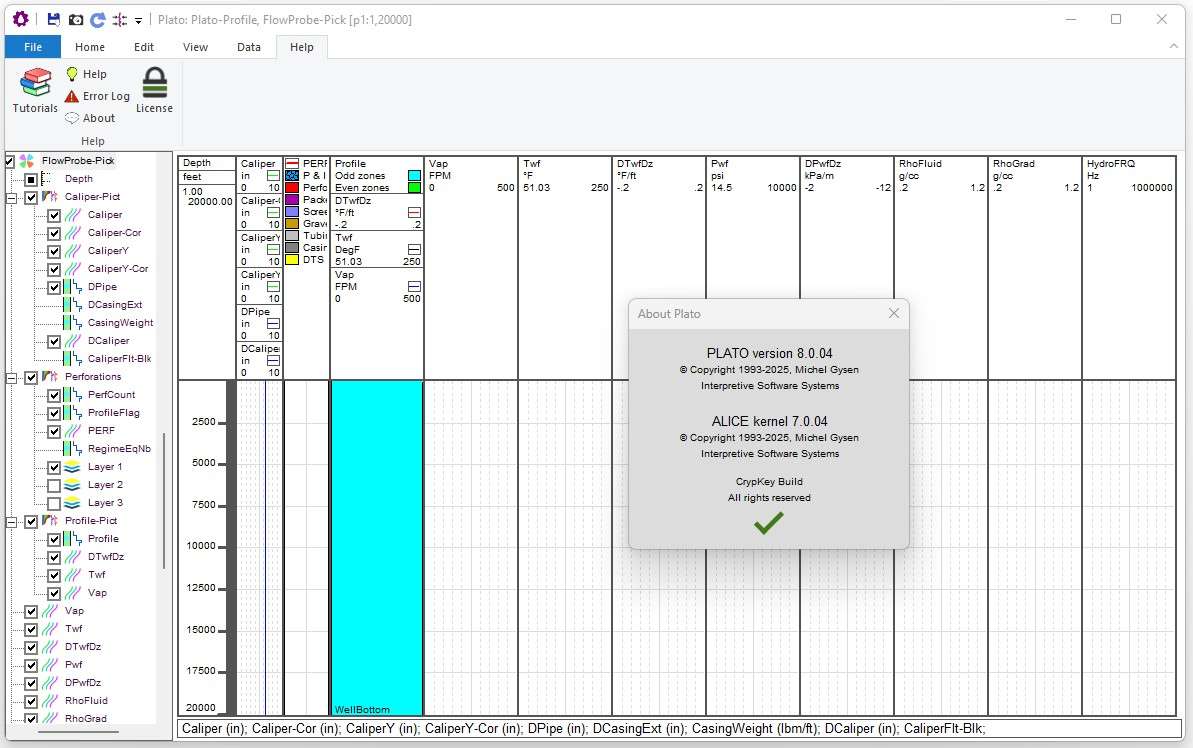Click the cyan Odd zones color swatch

[414, 175]
